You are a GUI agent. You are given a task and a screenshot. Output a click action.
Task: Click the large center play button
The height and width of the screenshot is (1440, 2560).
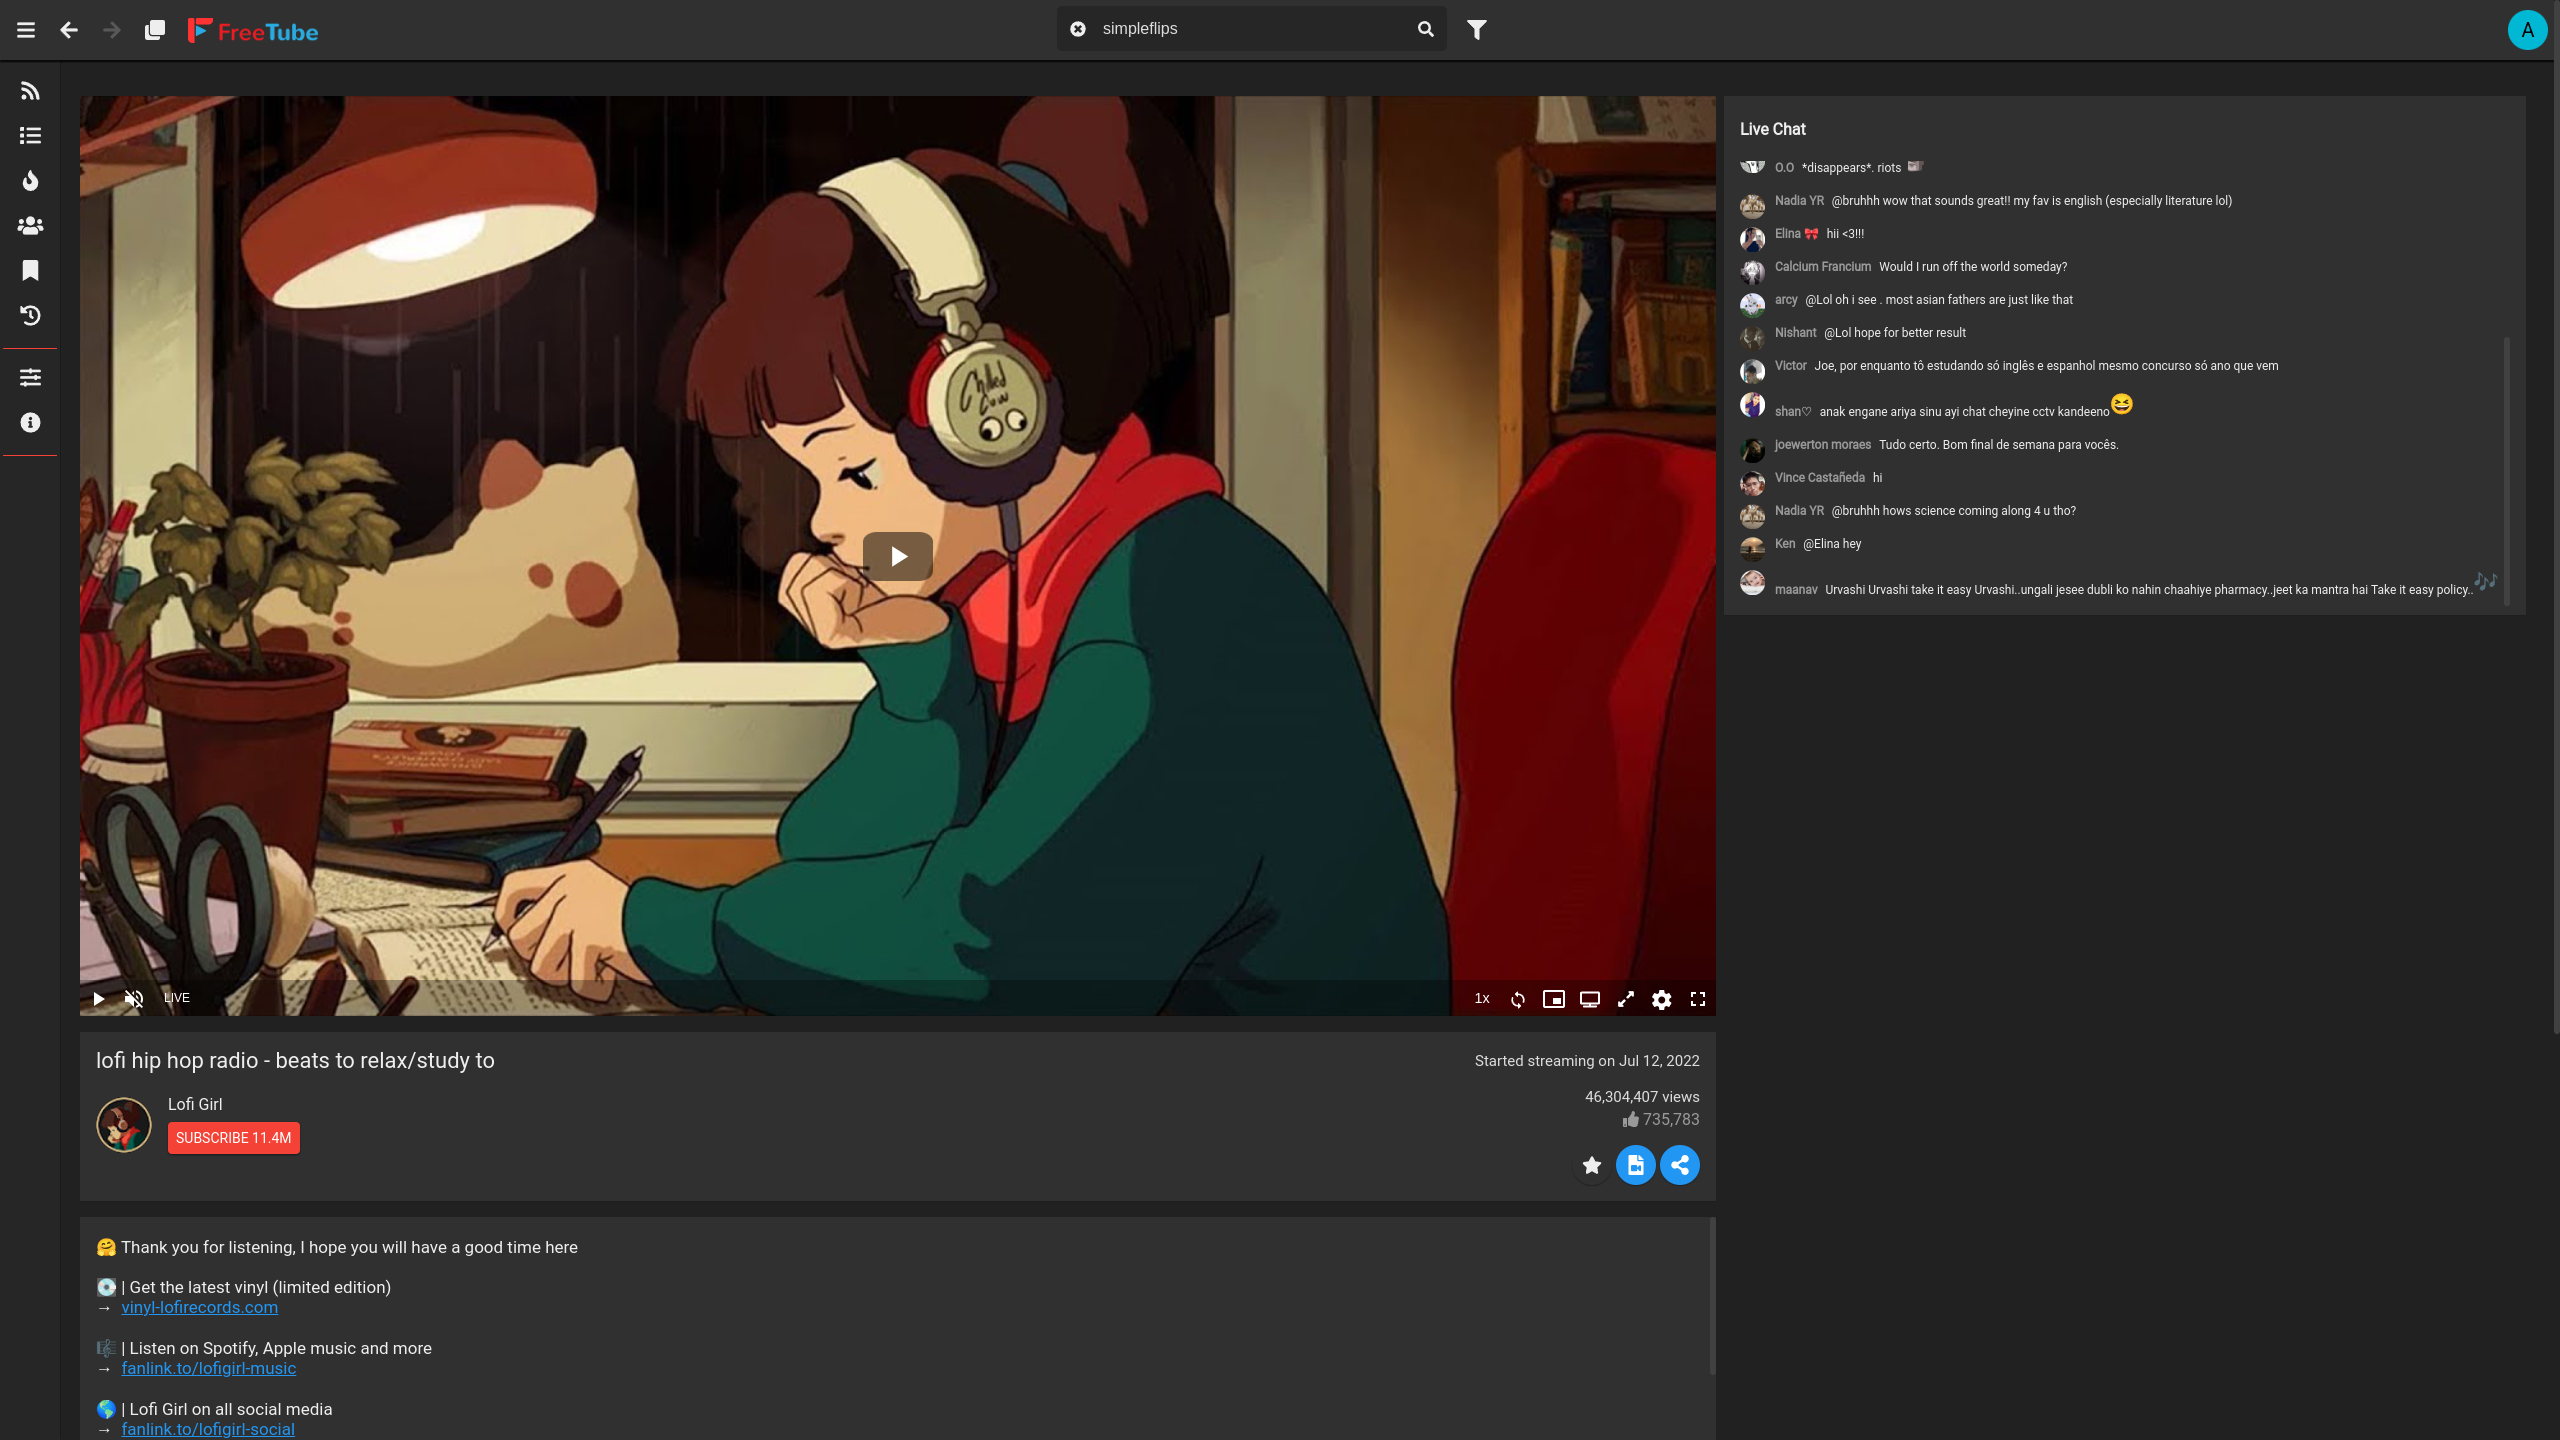(x=898, y=556)
